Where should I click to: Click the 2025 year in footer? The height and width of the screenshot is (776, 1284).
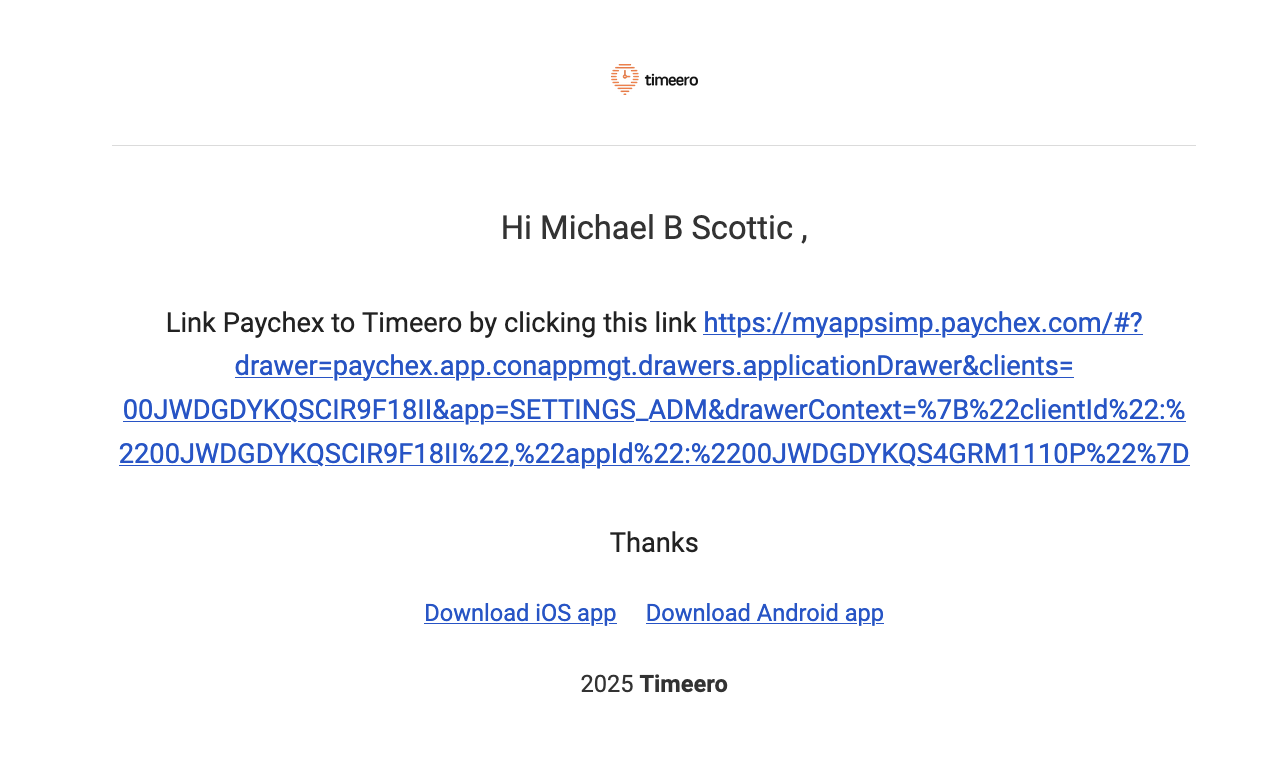(x=607, y=684)
